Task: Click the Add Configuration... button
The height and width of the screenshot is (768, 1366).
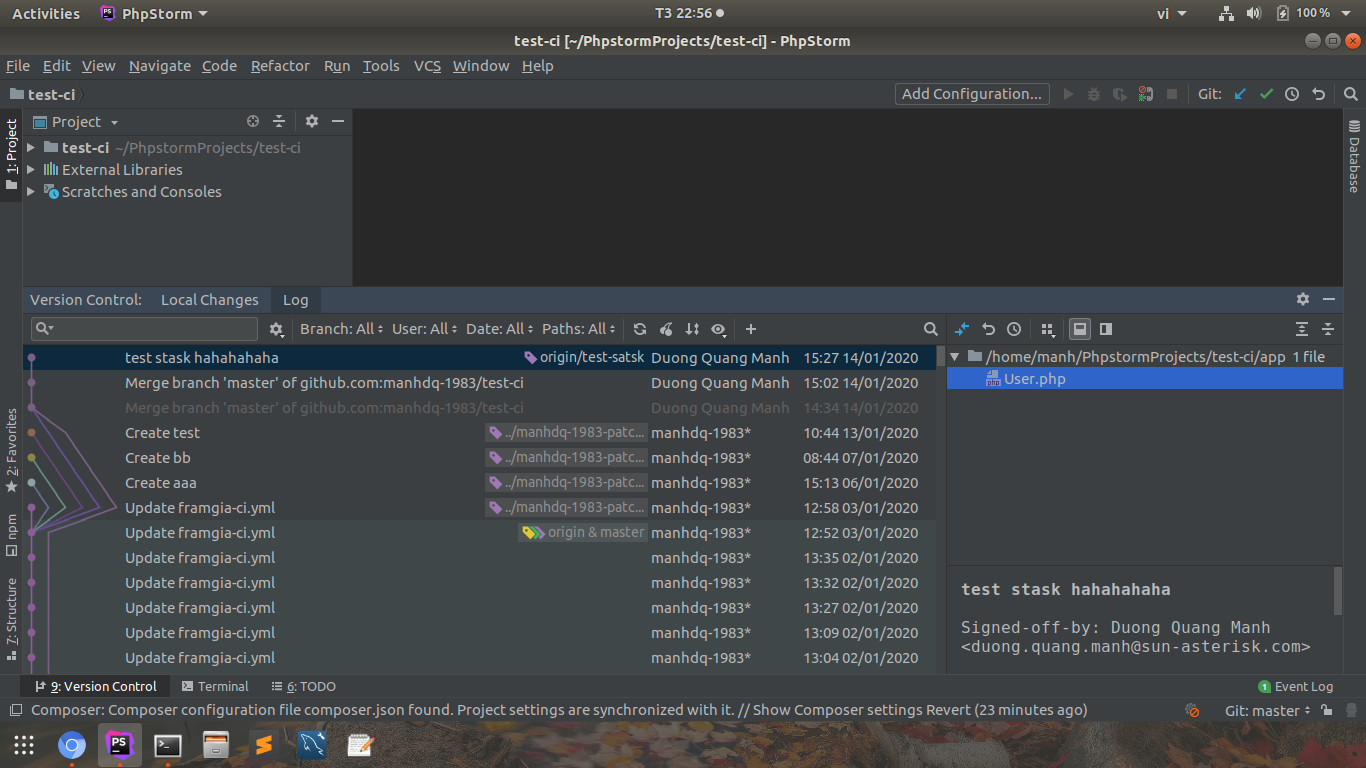Action: [x=972, y=94]
